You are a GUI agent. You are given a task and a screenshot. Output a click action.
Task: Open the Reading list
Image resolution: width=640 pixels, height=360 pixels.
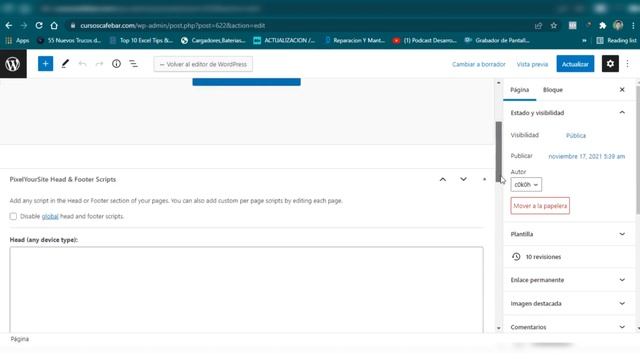pyautogui.click(x=616, y=40)
